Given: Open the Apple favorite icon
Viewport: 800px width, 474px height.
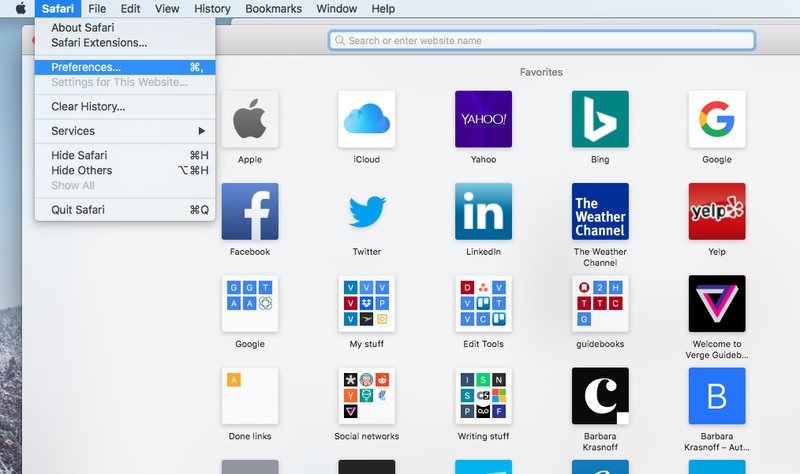Looking at the screenshot, I should point(250,119).
